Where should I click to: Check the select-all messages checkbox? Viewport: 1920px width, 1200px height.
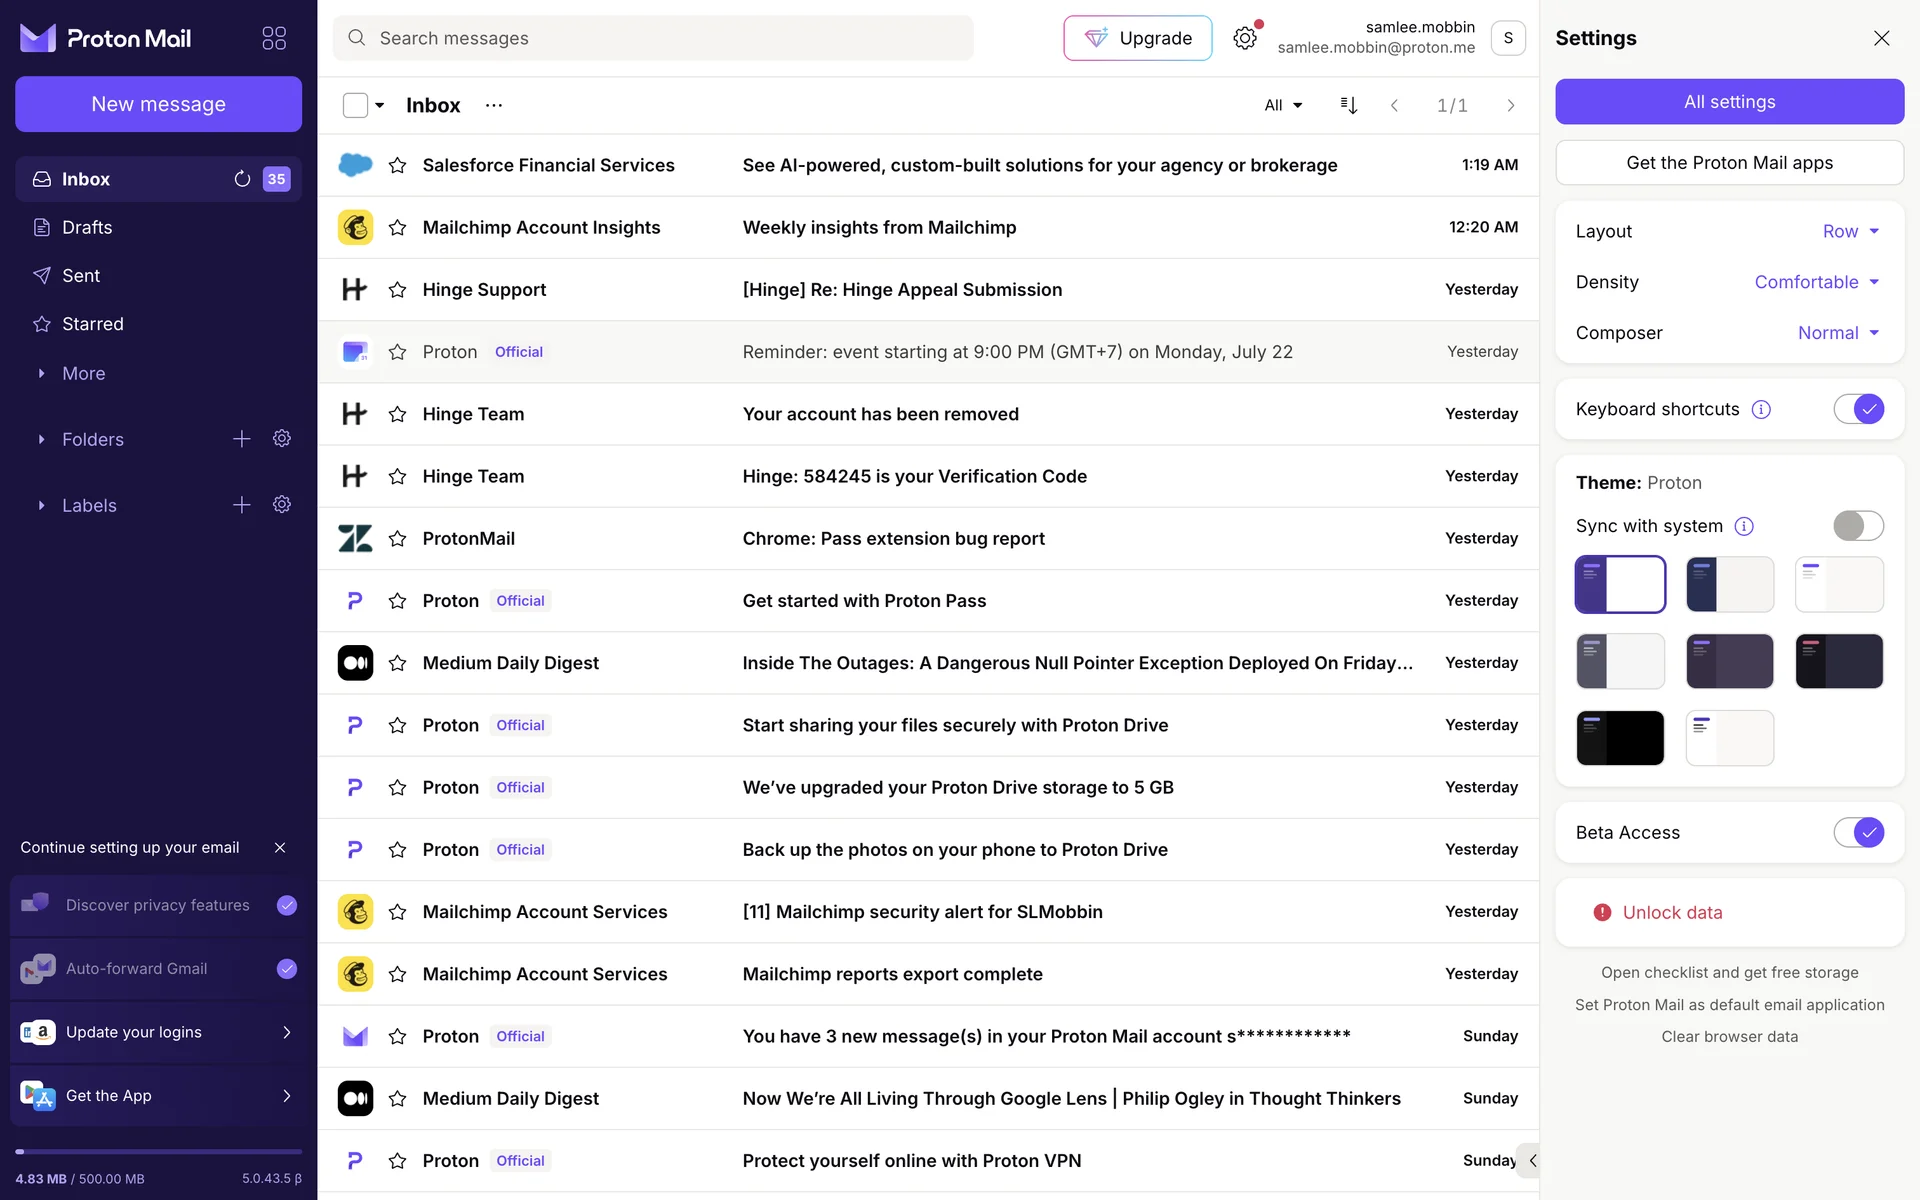coord(355,105)
